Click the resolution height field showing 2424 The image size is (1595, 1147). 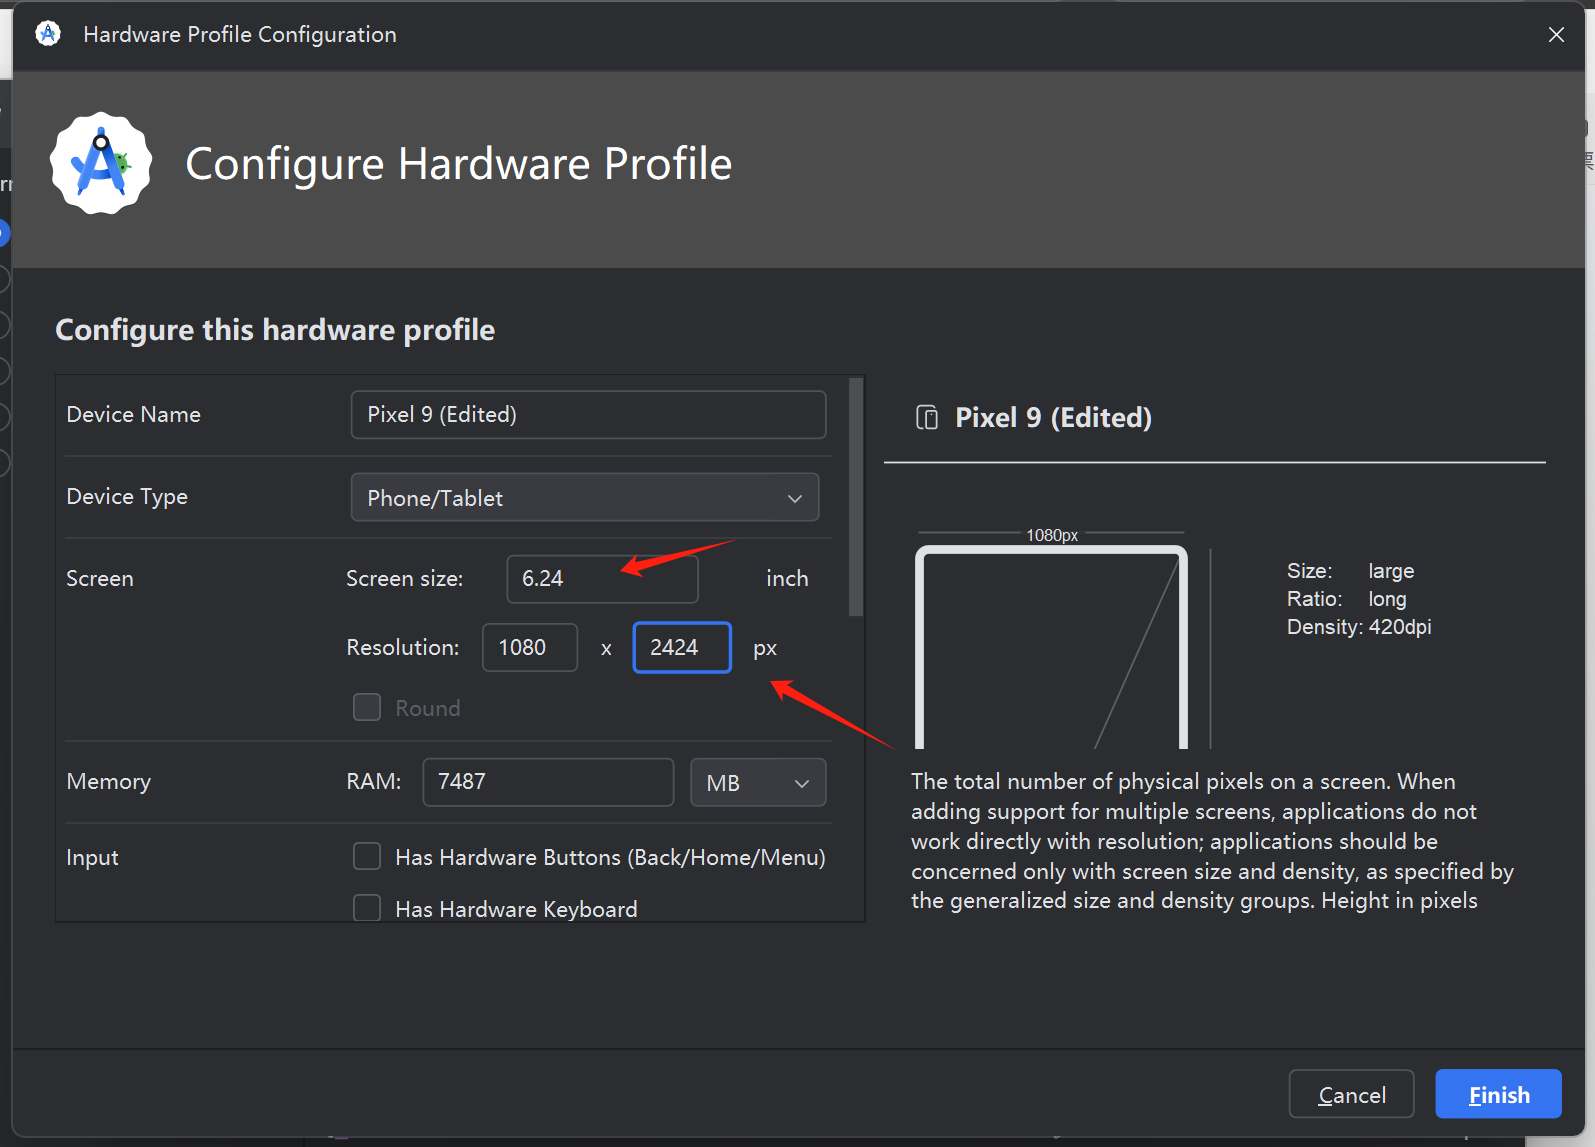click(682, 647)
